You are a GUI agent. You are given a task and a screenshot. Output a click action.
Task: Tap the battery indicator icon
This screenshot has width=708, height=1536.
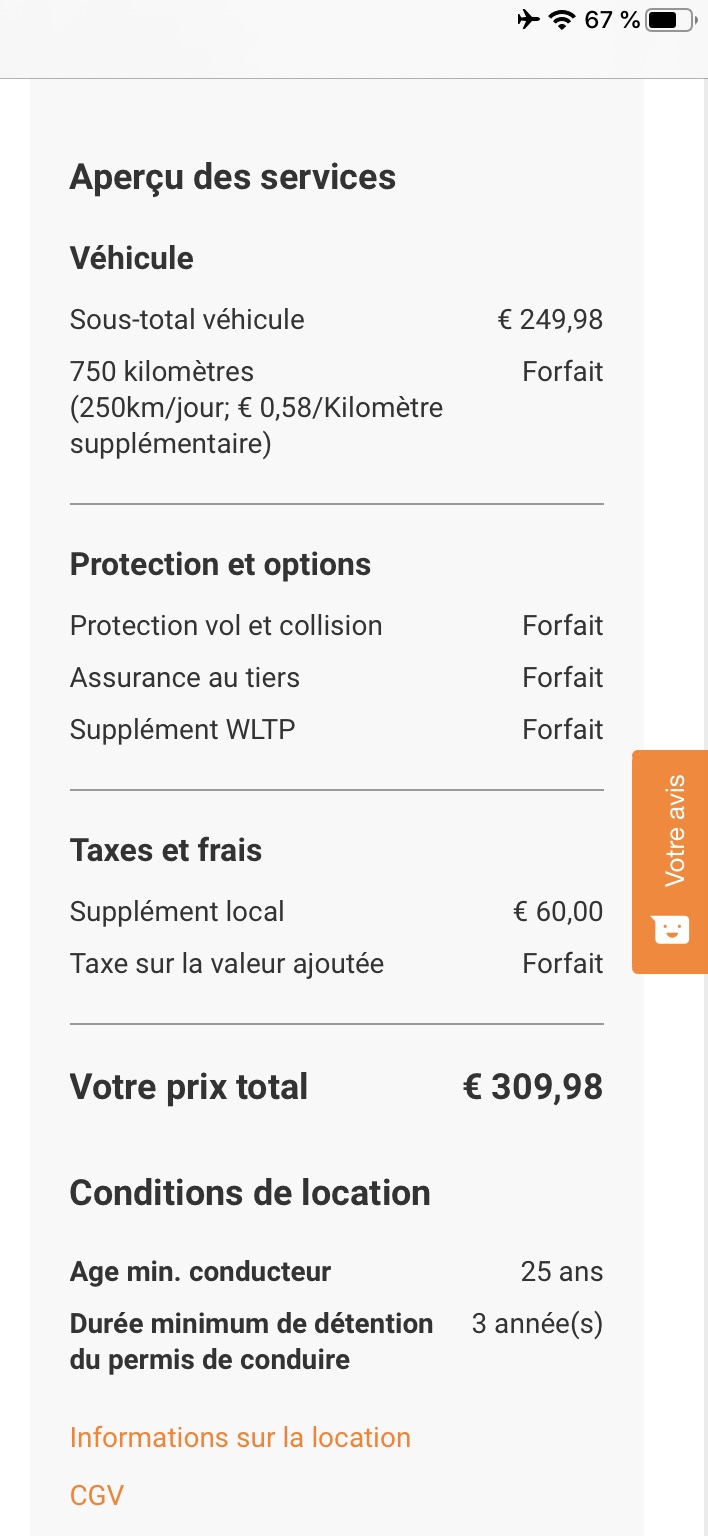669,20
